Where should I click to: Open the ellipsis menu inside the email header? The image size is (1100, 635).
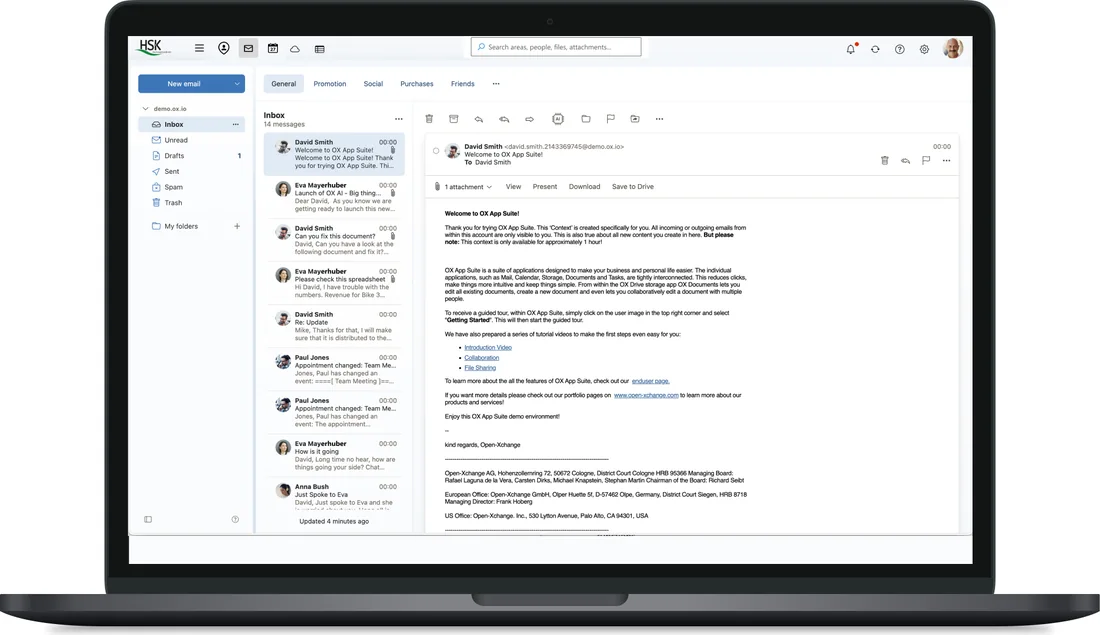(946, 161)
